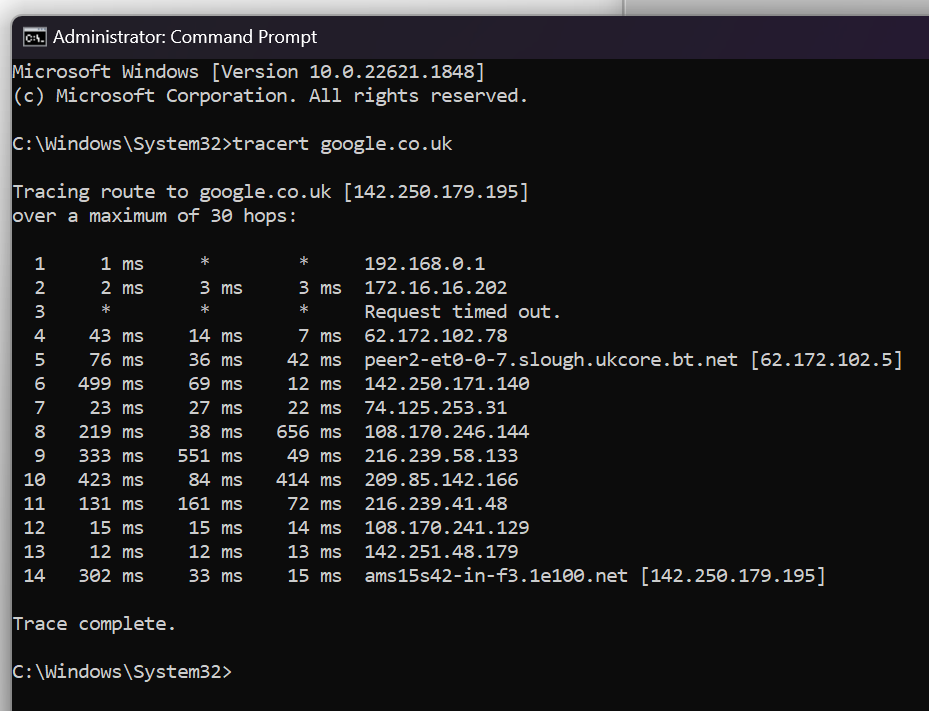Click the ams15s42-in-f3.1e100.net hostname
The width and height of the screenshot is (929, 711).
(496, 576)
